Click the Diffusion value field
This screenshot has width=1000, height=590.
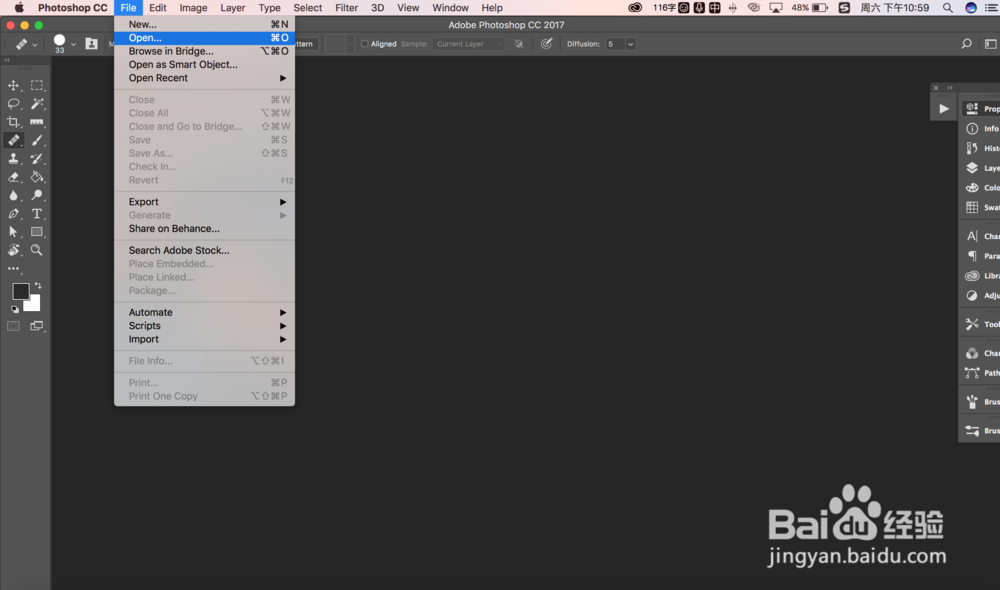tap(615, 44)
